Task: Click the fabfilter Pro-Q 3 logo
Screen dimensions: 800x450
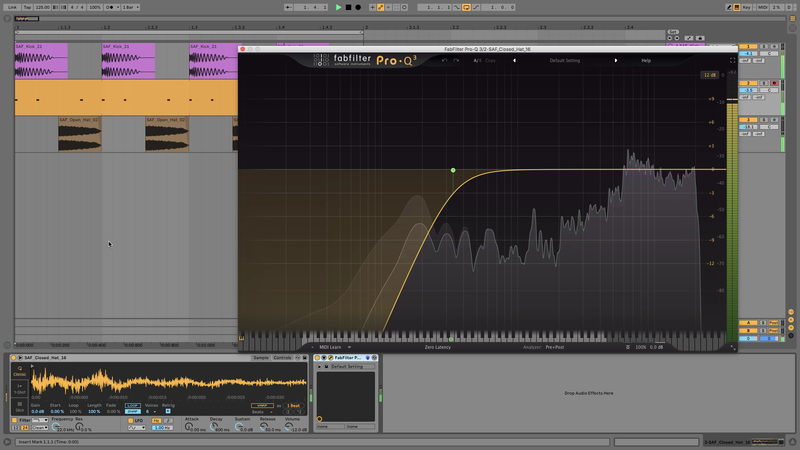Action: click(365, 60)
